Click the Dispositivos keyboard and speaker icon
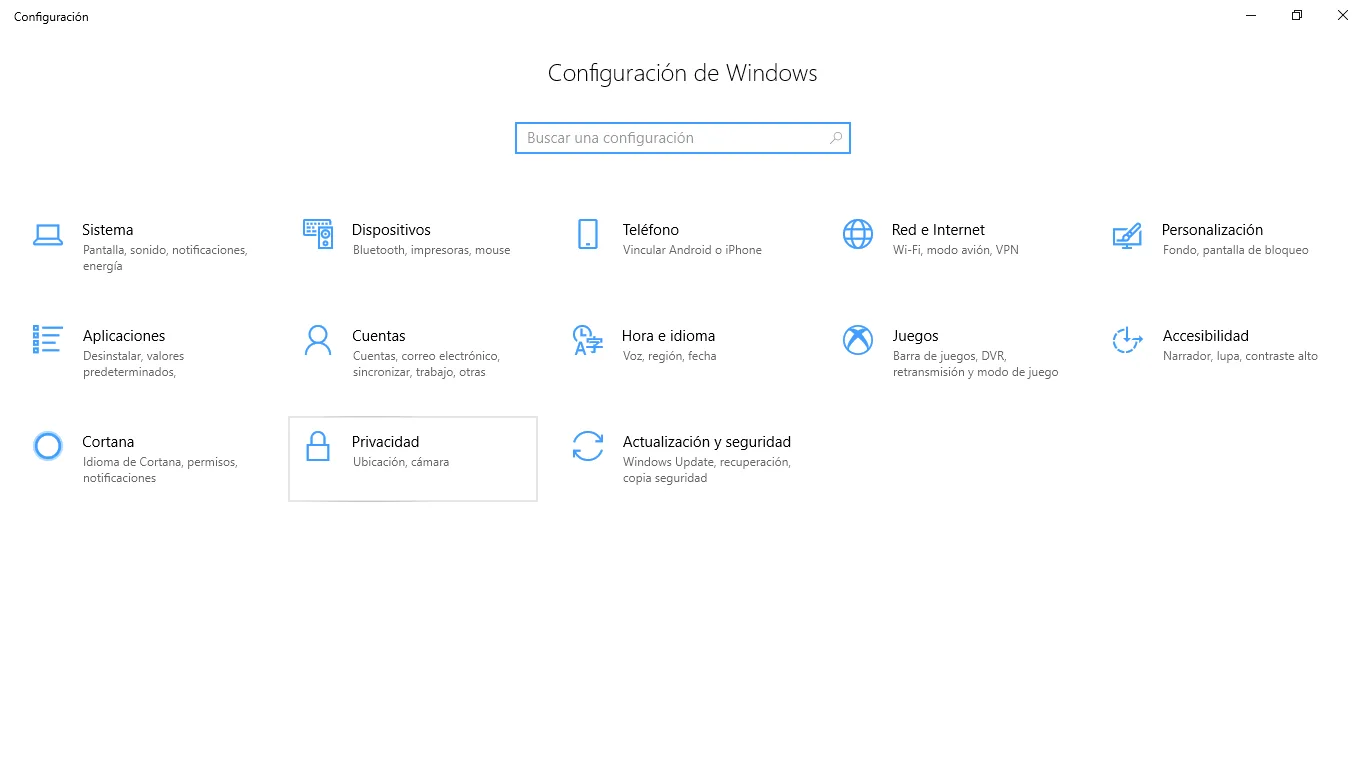 pos(318,234)
